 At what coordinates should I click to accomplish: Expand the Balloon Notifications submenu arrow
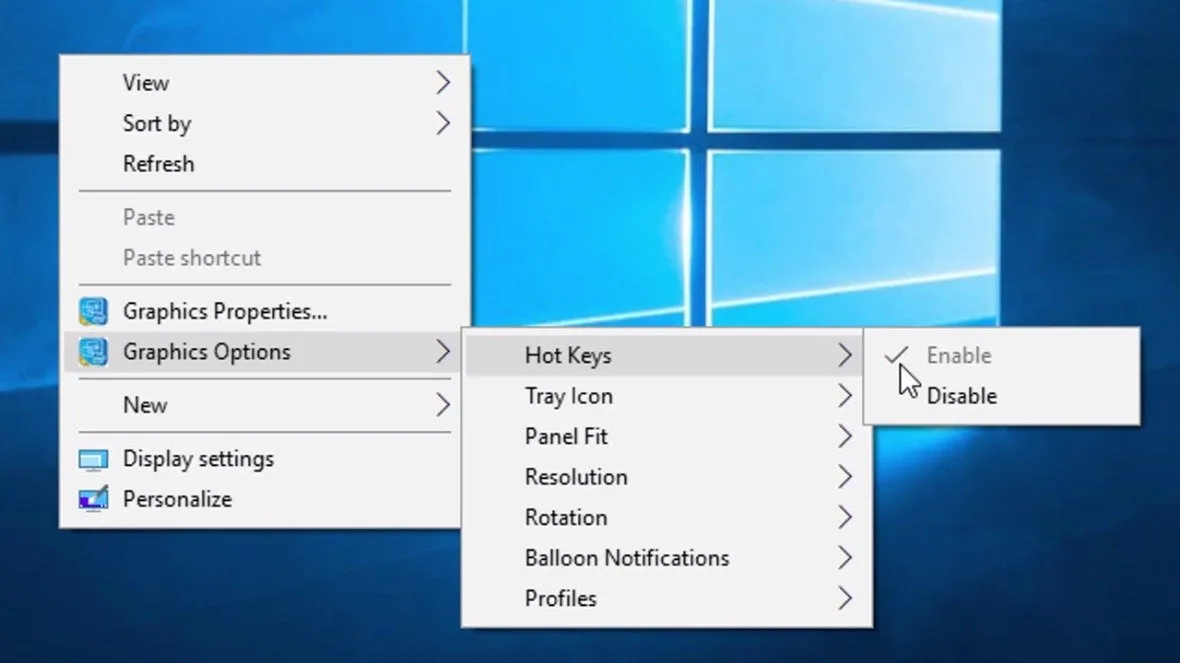[x=844, y=558]
